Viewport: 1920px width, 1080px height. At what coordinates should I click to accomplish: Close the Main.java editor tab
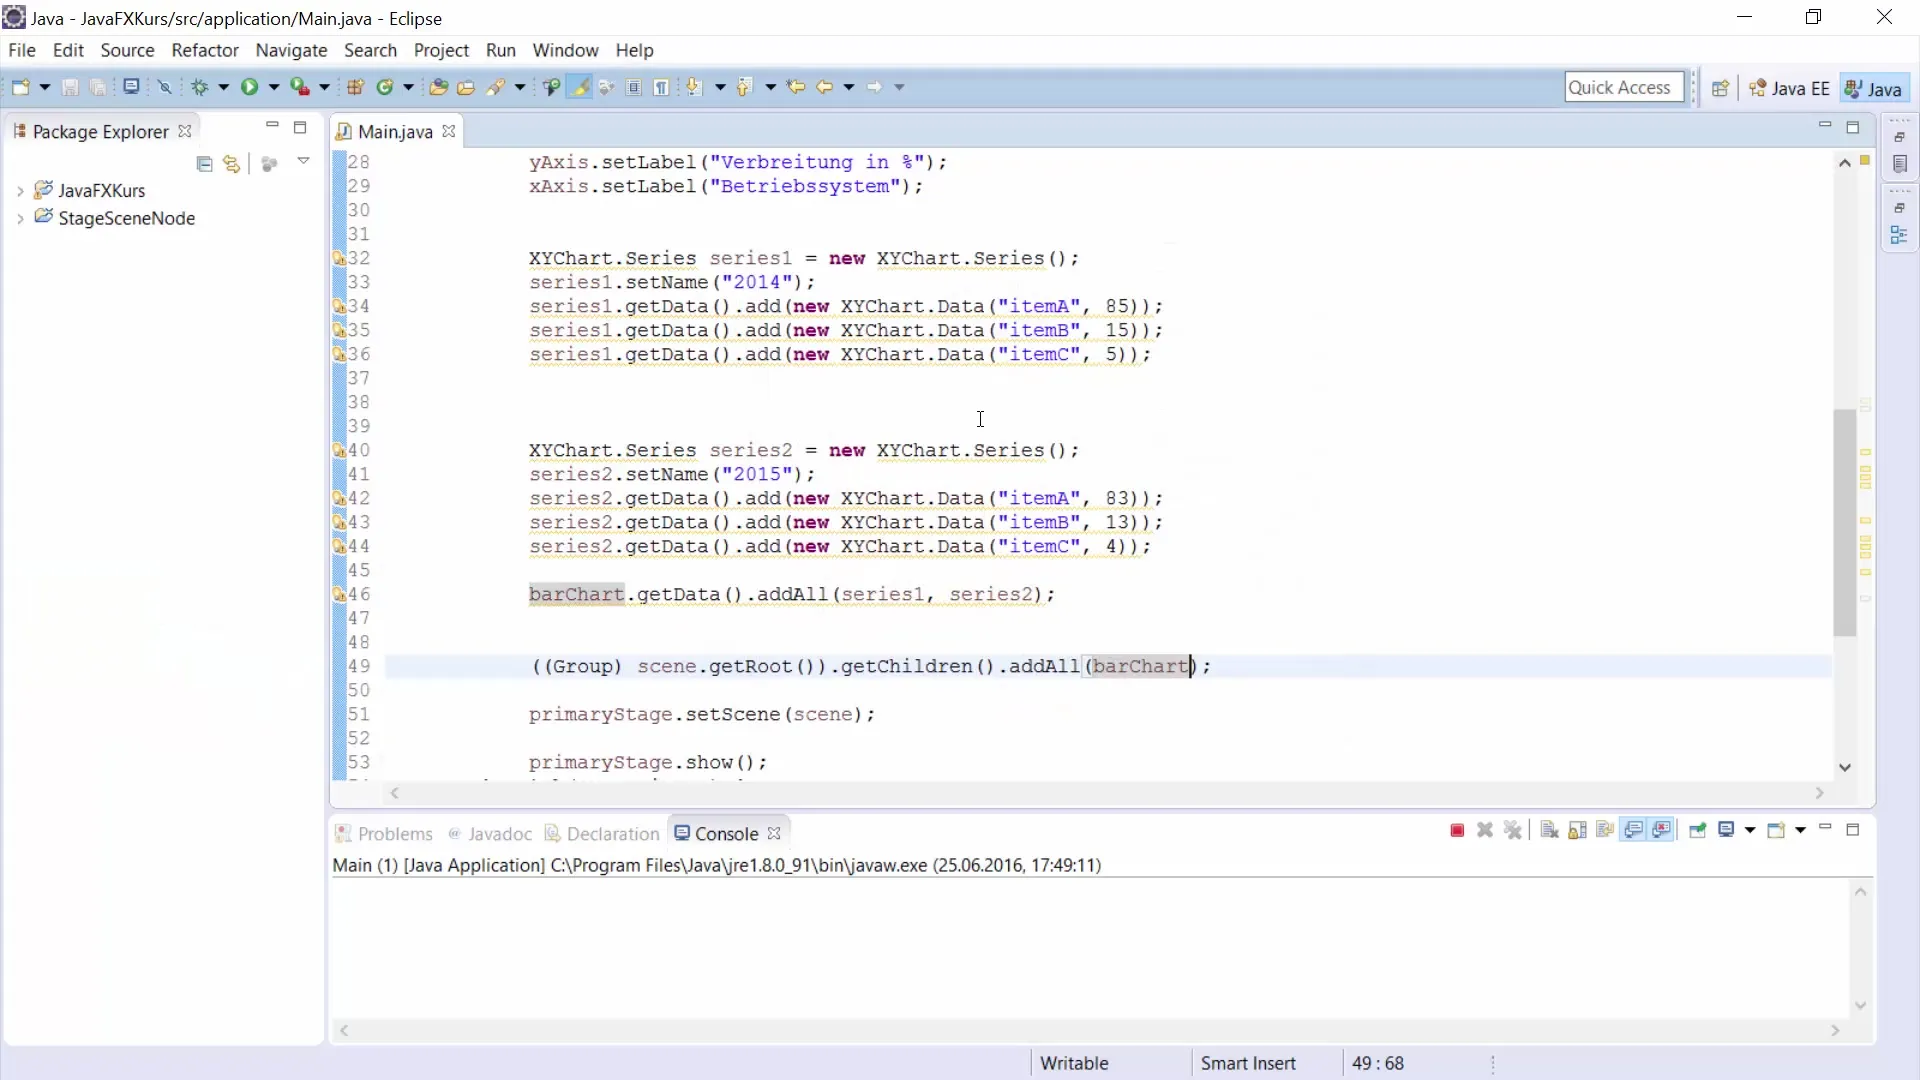pyautogui.click(x=449, y=131)
